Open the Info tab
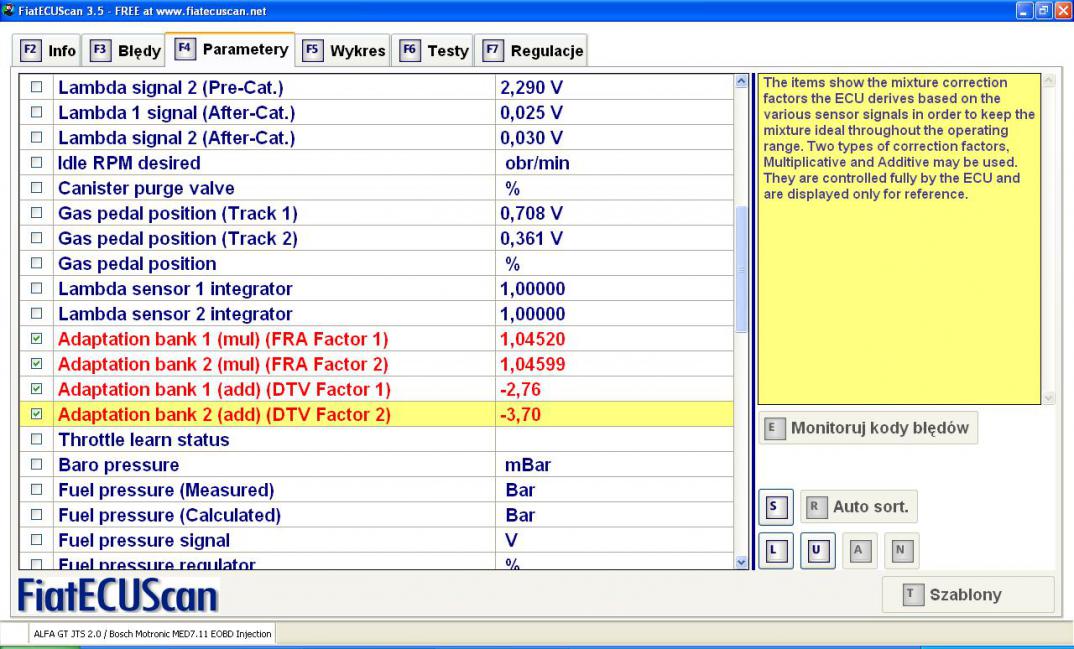Image resolution: width=1074 pixels, height=649 pixels. pos(47,51)
